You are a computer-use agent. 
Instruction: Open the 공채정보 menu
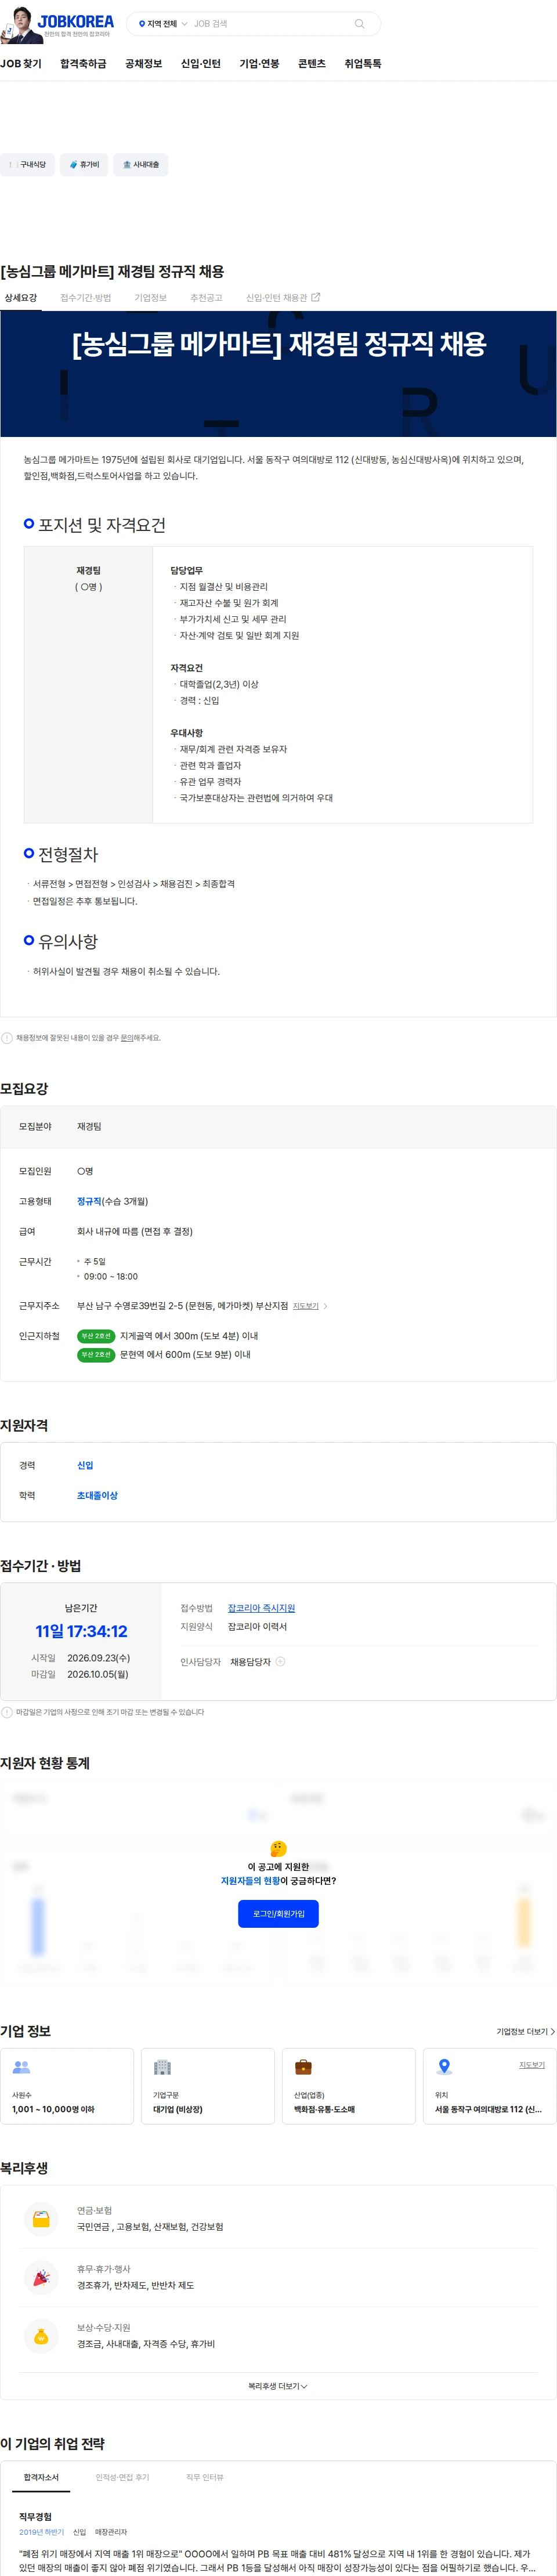click(x=143, y=63)
